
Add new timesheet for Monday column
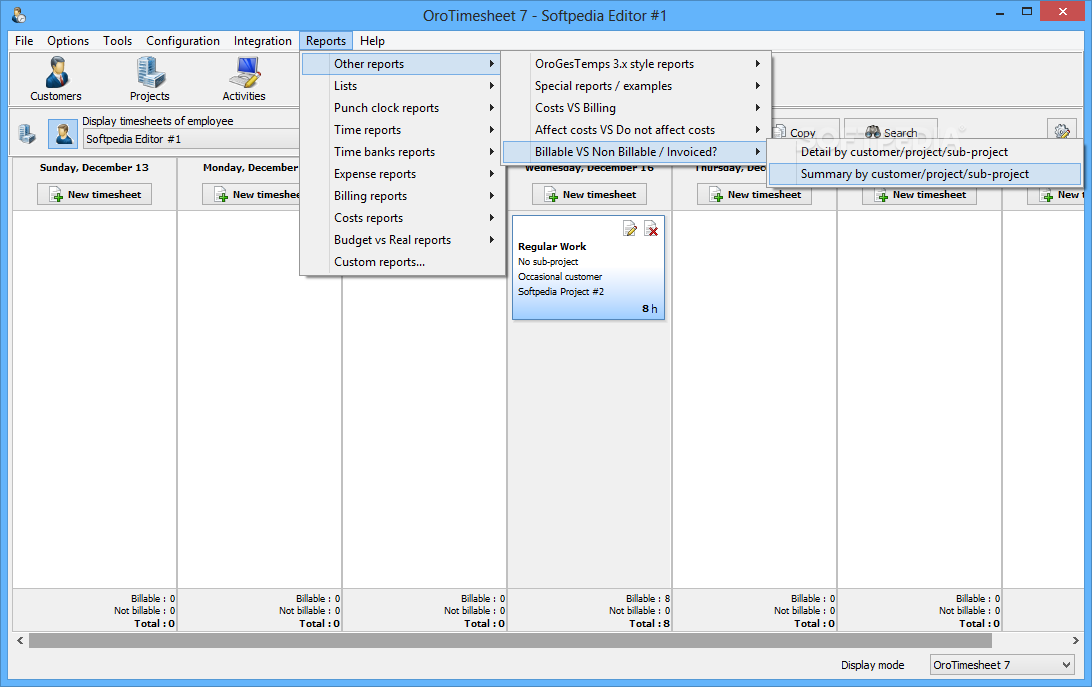click(x=251, y=194)
